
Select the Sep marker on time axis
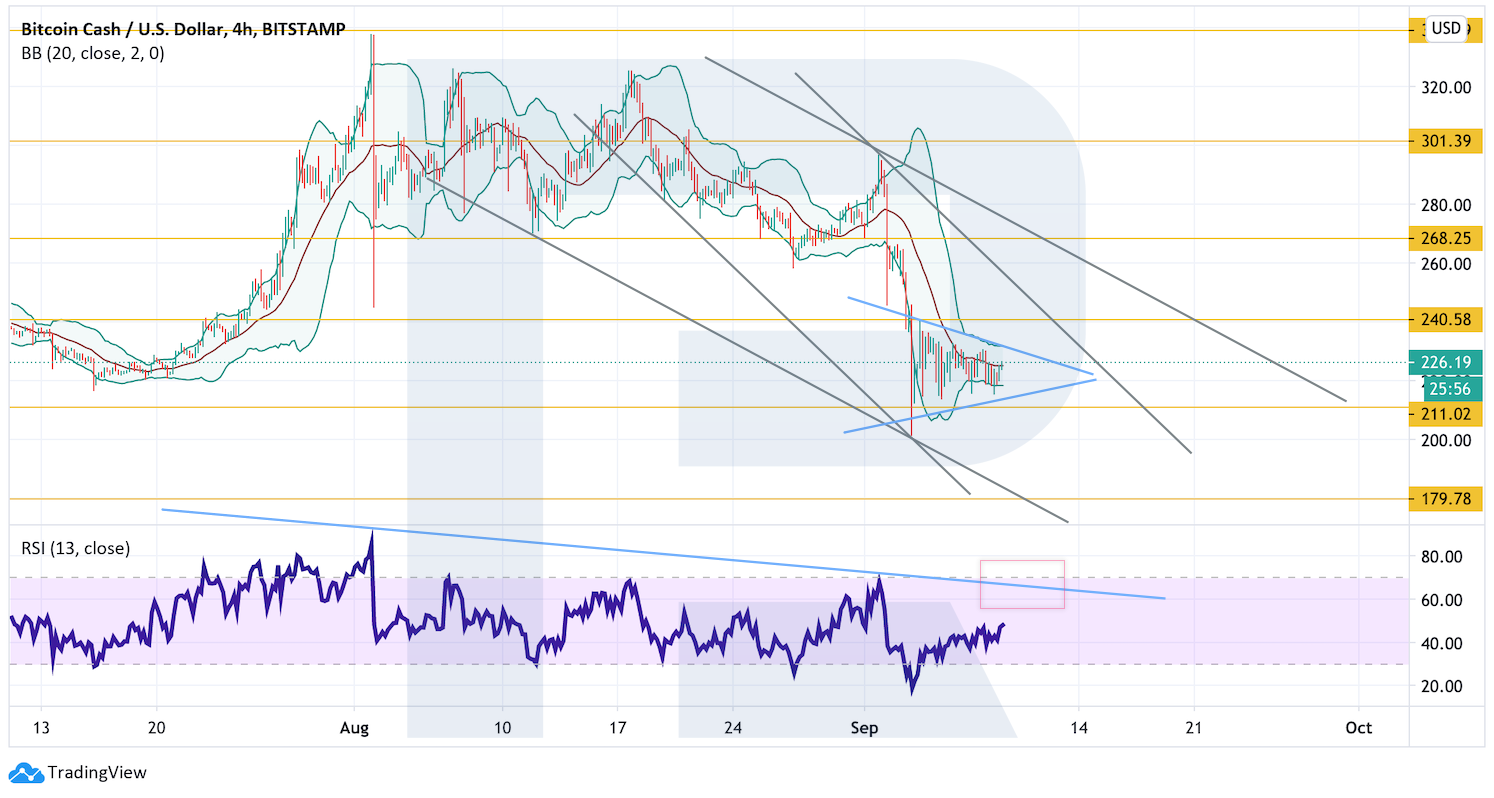pyautogui.click(x=864, y=728)
